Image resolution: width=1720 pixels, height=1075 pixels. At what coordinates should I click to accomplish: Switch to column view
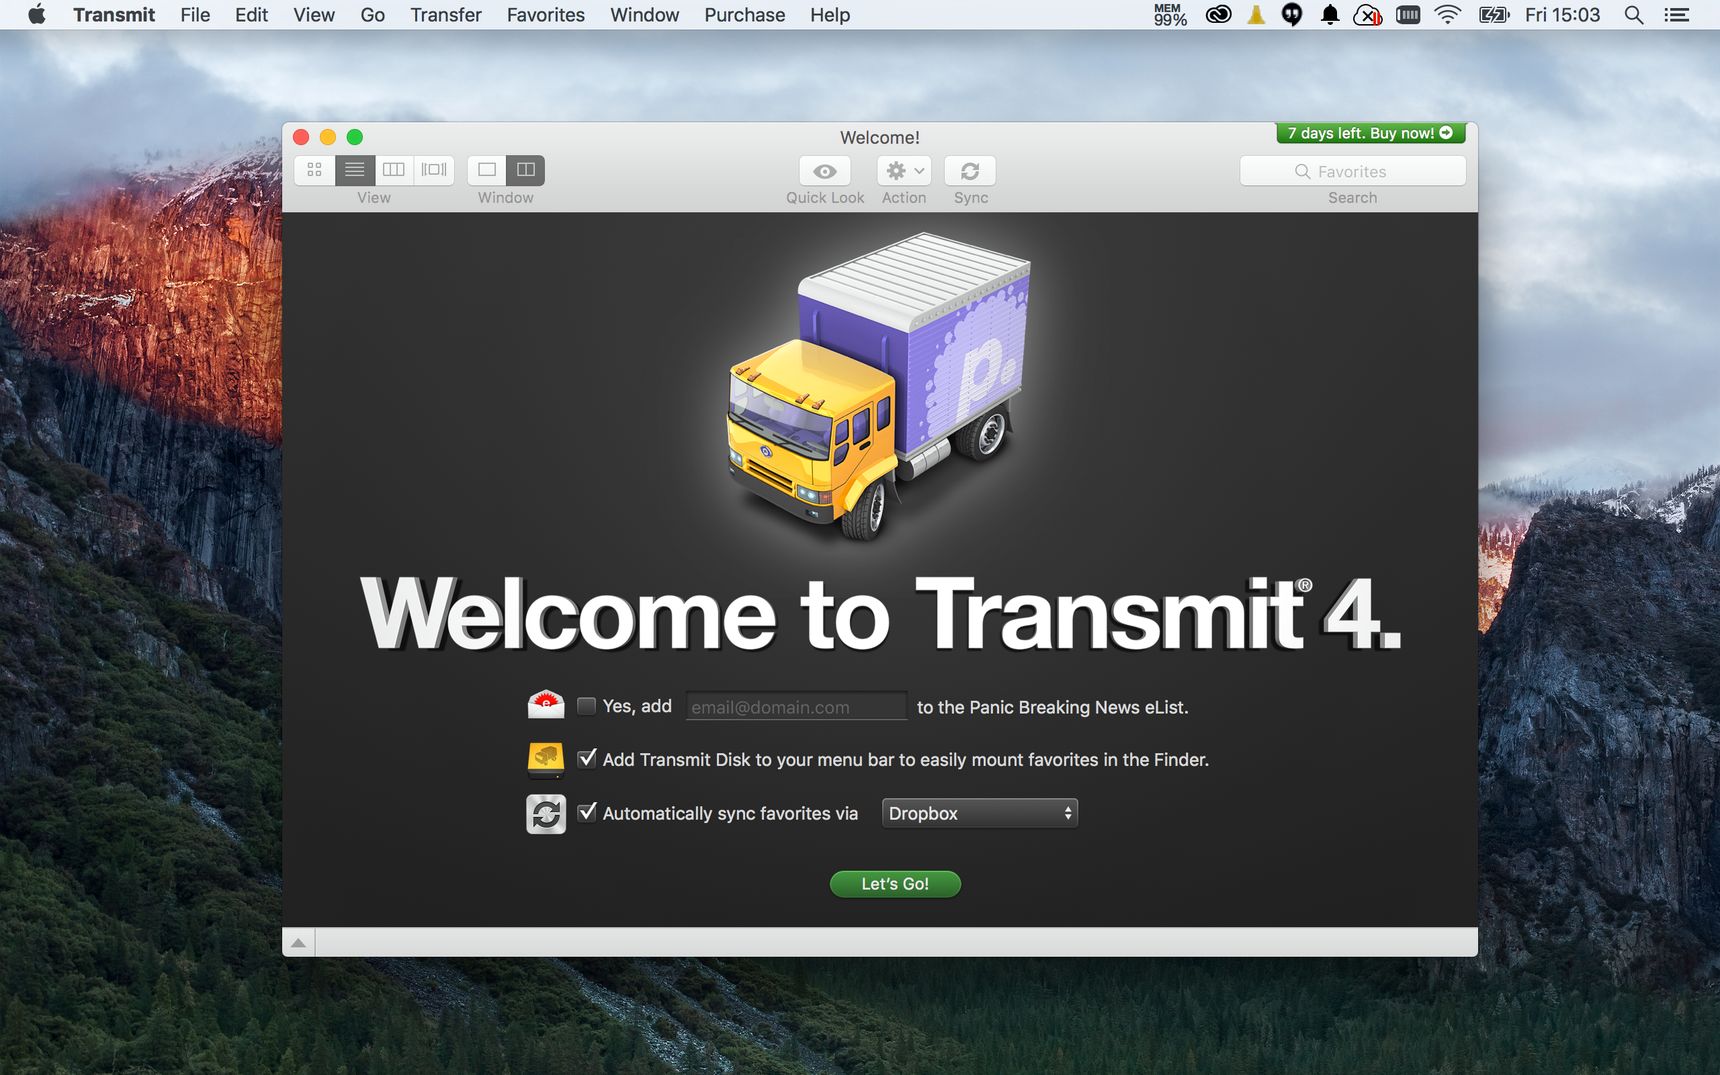pos(394,170)
